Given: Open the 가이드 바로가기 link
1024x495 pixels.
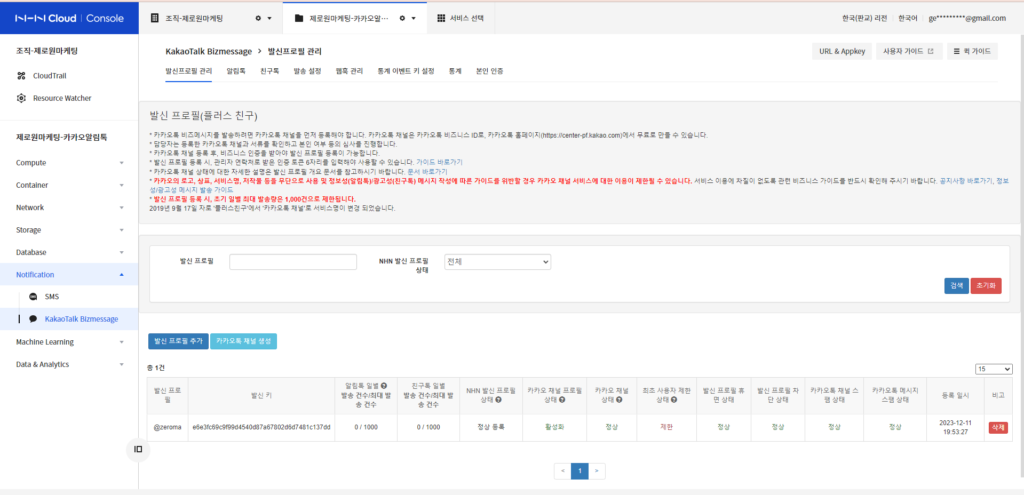Looking at the screenshot, I should 439,161.
